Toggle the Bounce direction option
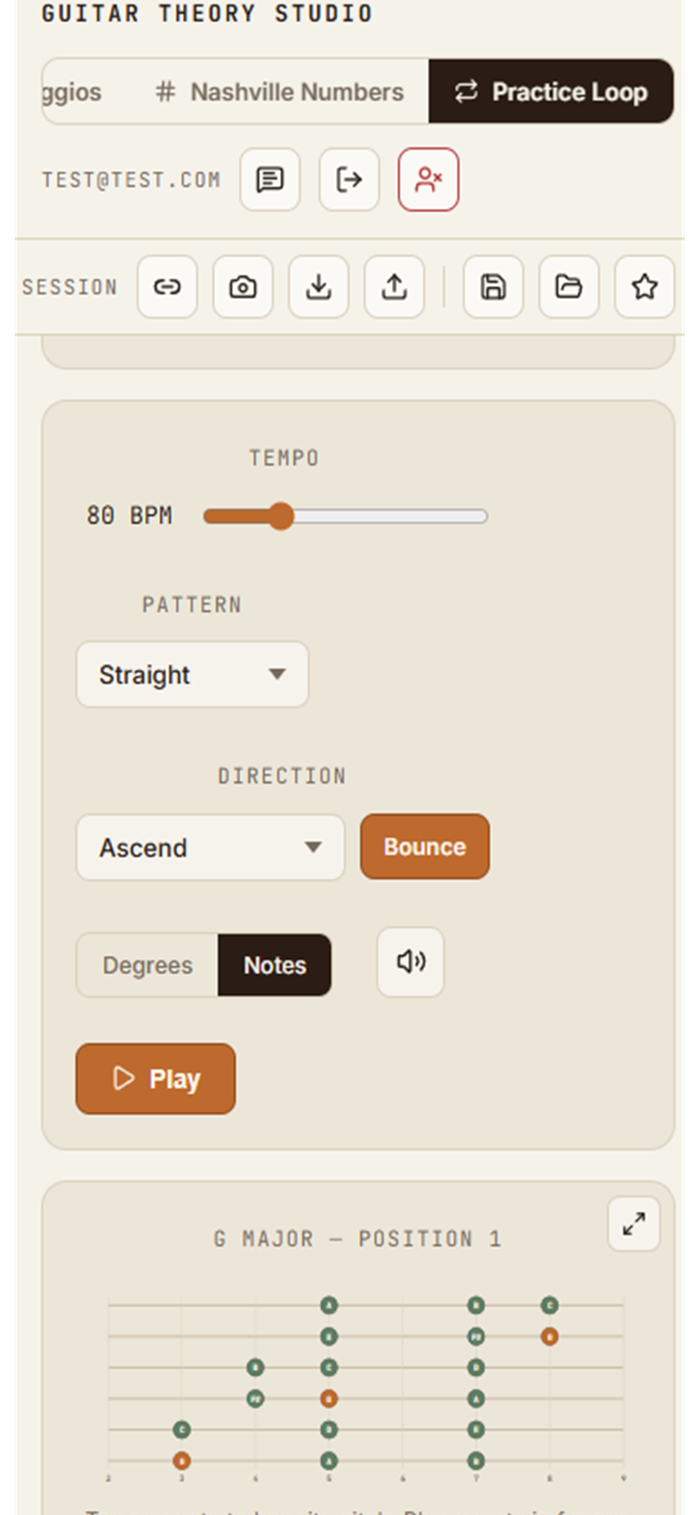The image size is (700, 1515). [425, 847]
